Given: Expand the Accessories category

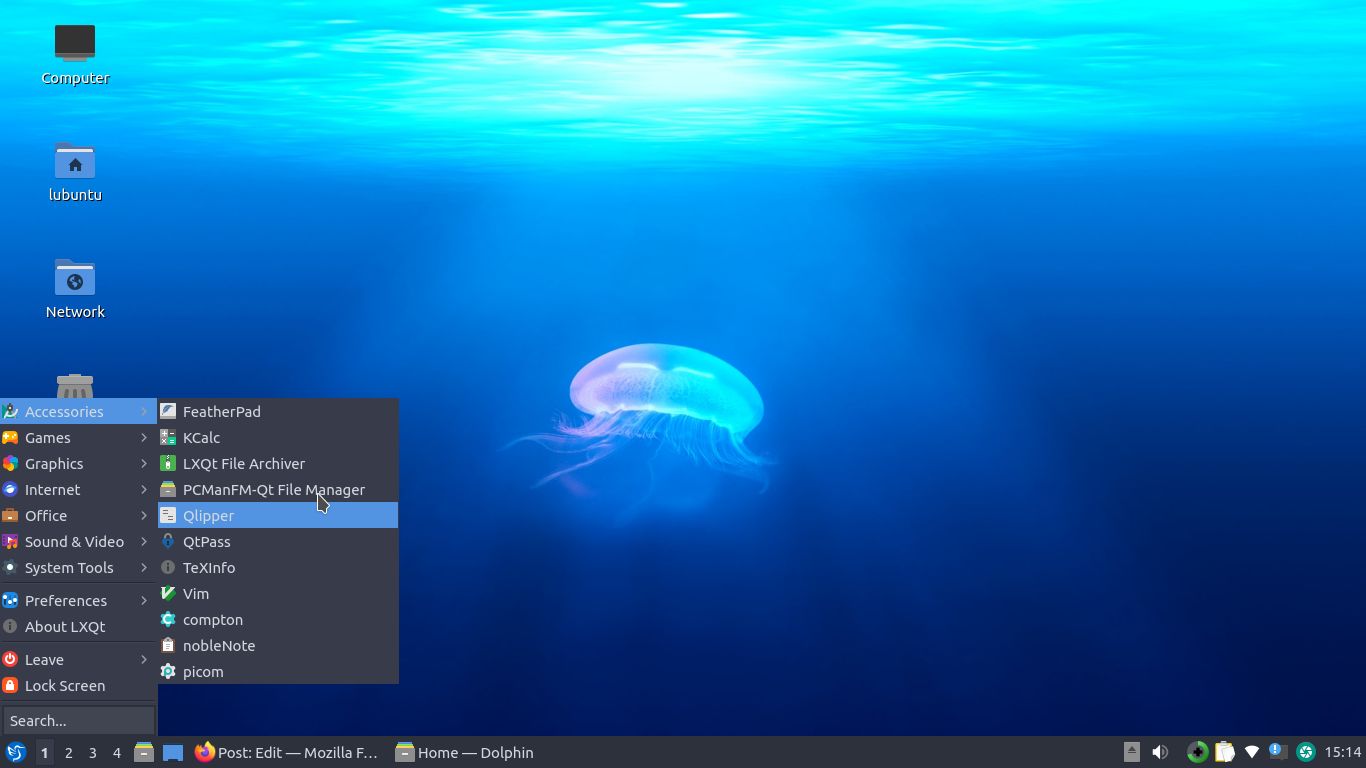Looking at the screenshot, I should 78,411.
